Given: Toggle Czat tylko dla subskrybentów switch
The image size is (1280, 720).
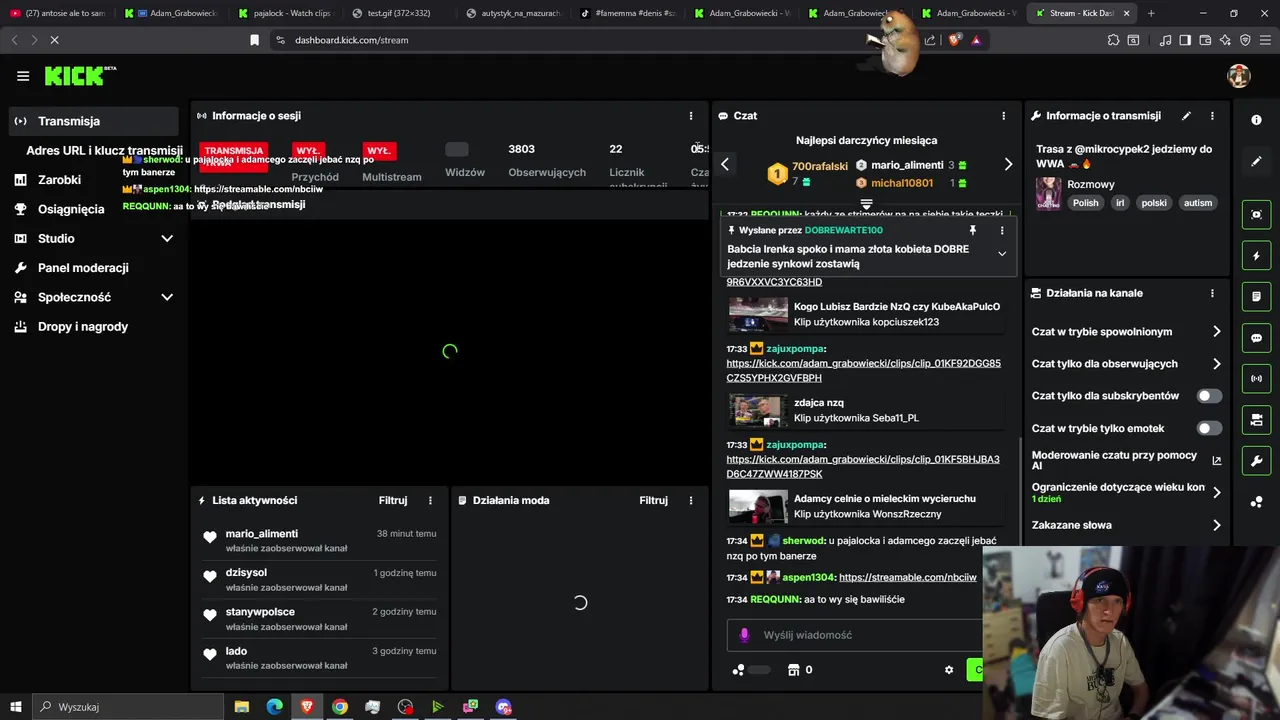Looking at the screenshot, I should click(1209, 396).
